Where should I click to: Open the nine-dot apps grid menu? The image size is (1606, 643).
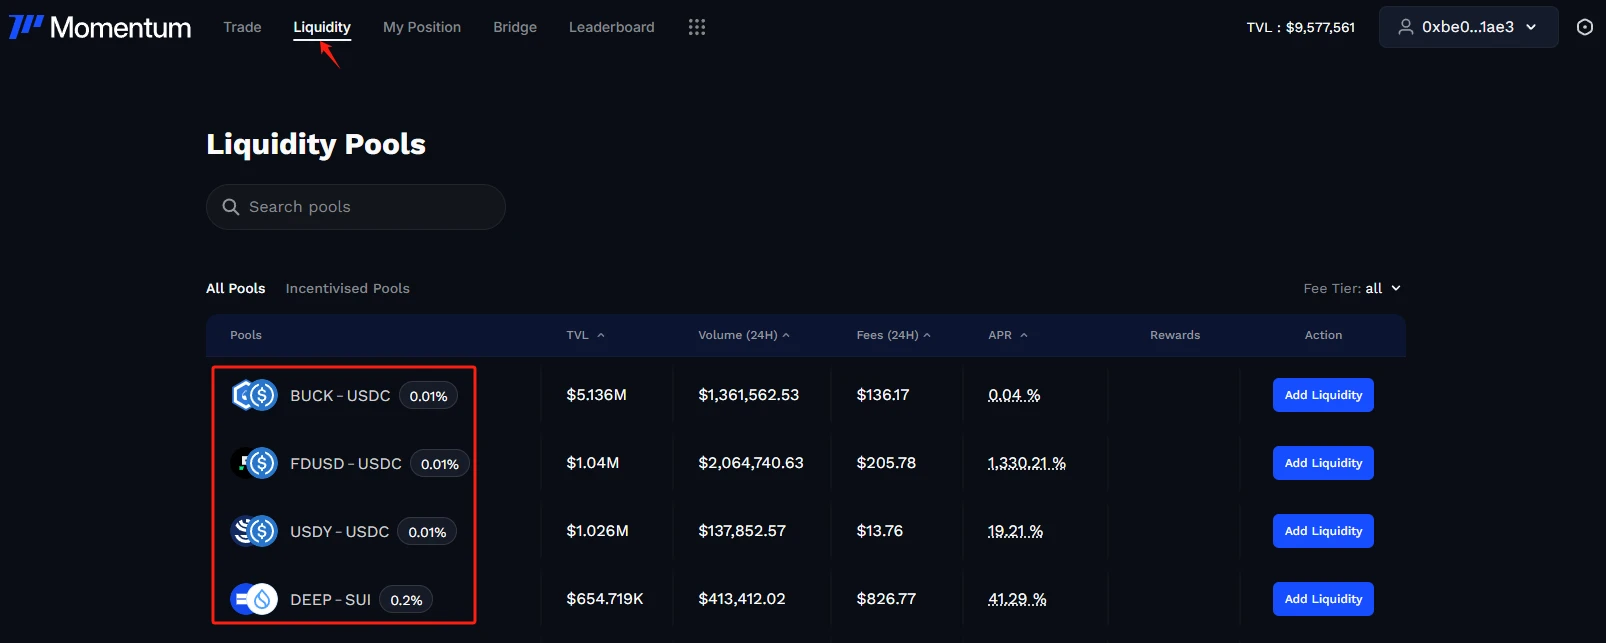pos(697,27)
